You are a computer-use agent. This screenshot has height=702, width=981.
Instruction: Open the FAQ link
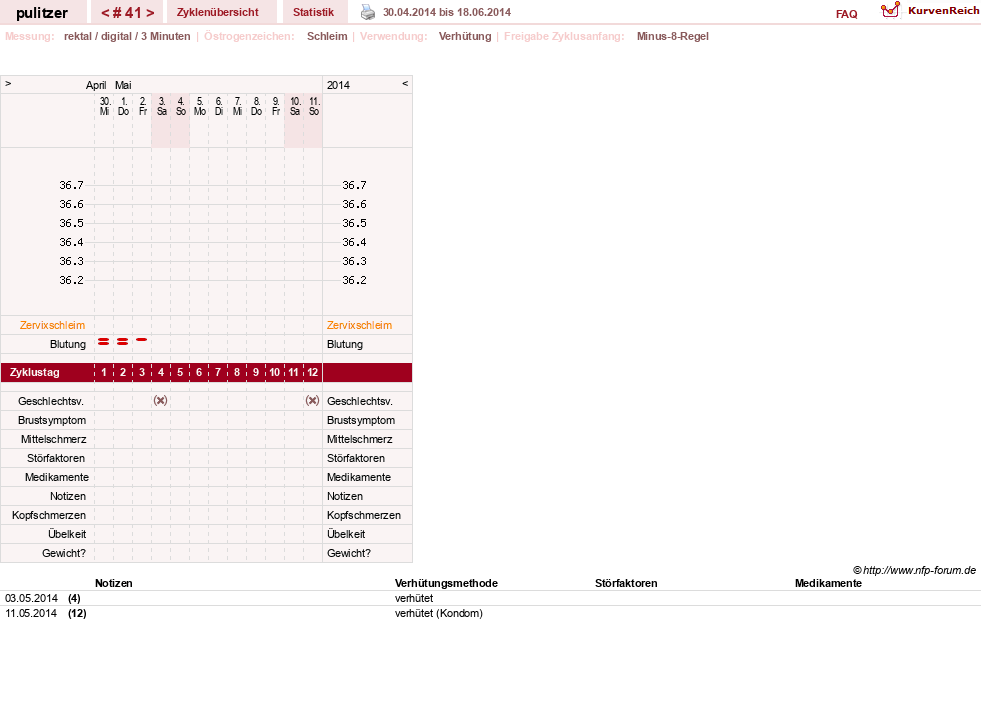pyautogui.click(x=846, y=14)
